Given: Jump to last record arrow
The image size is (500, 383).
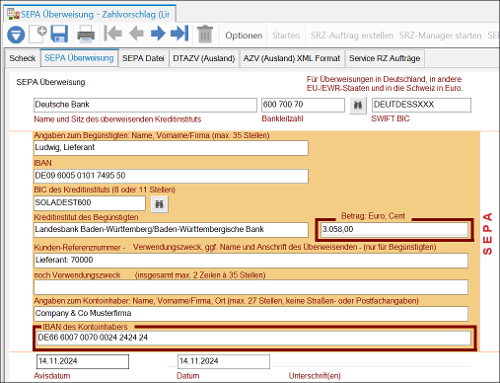Looking at the screenshot, I should [x=180, y=34].
